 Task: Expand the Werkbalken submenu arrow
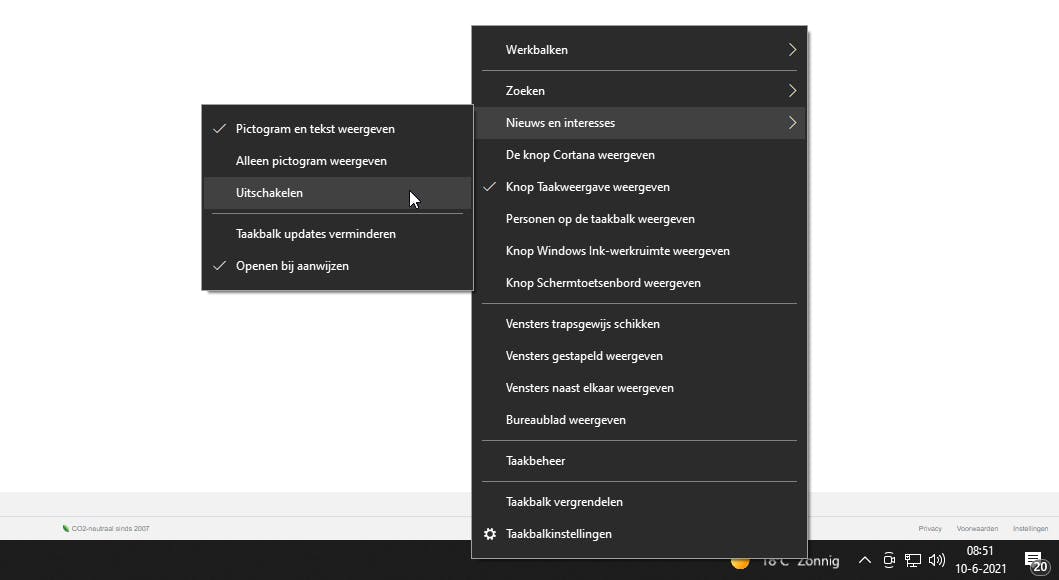(x=792, y=50)
